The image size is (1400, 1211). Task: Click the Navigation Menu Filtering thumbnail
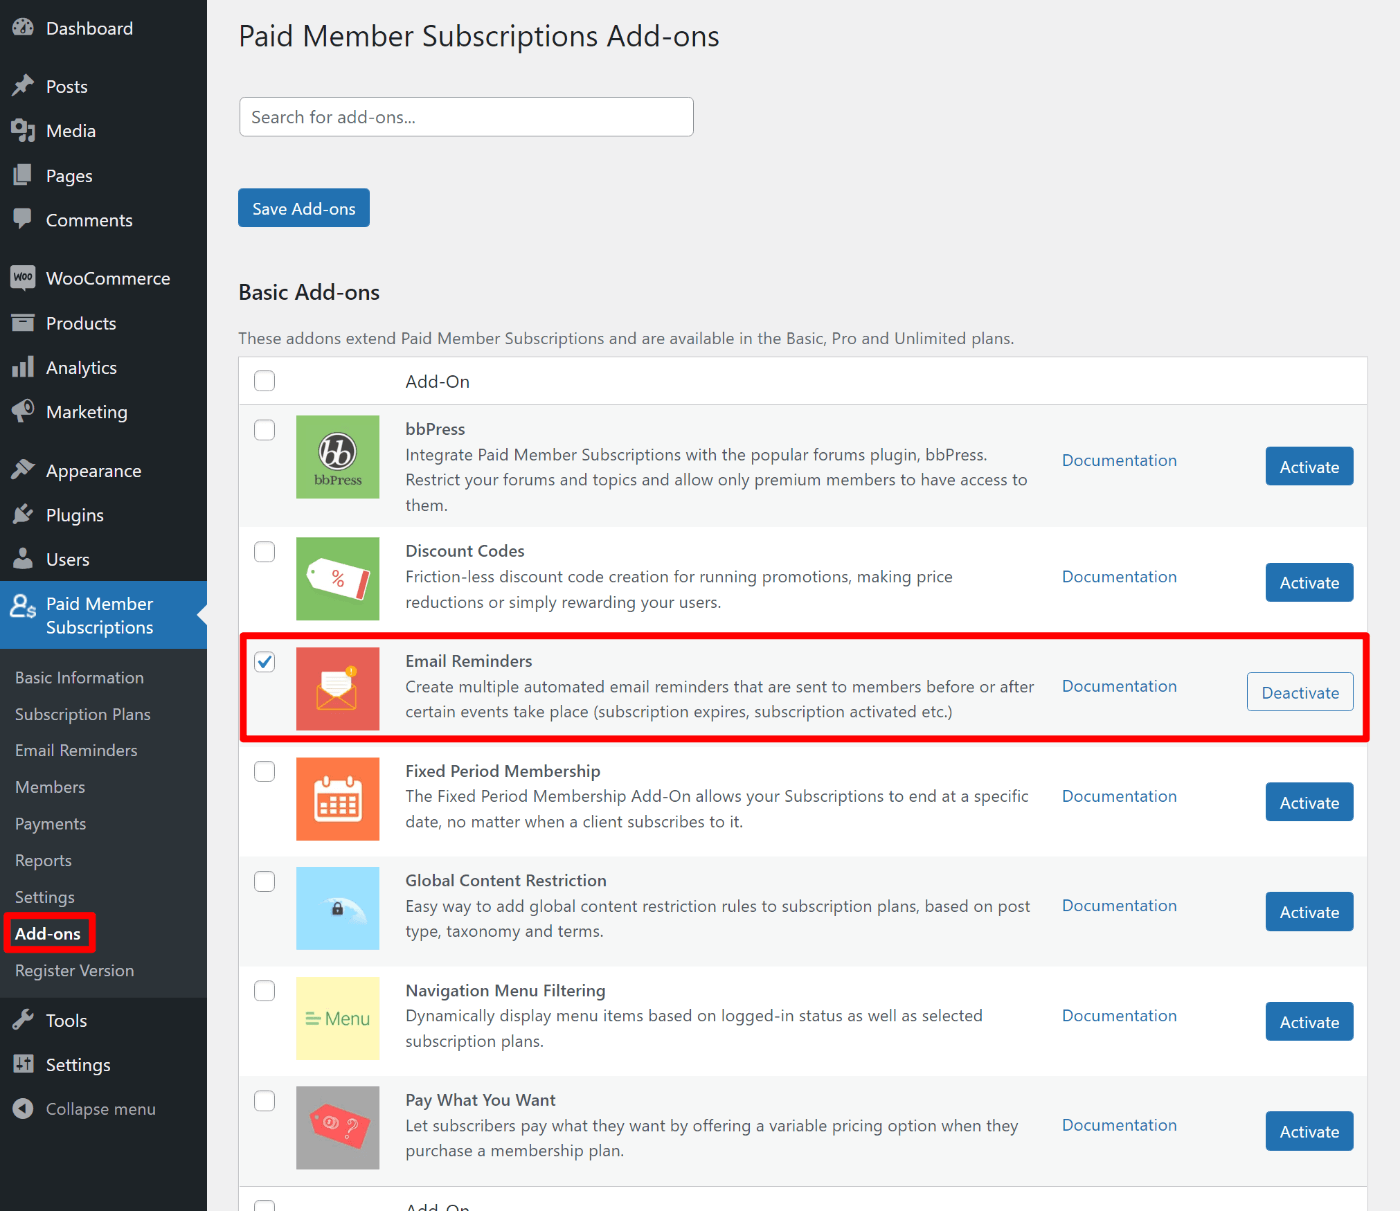338,1018
